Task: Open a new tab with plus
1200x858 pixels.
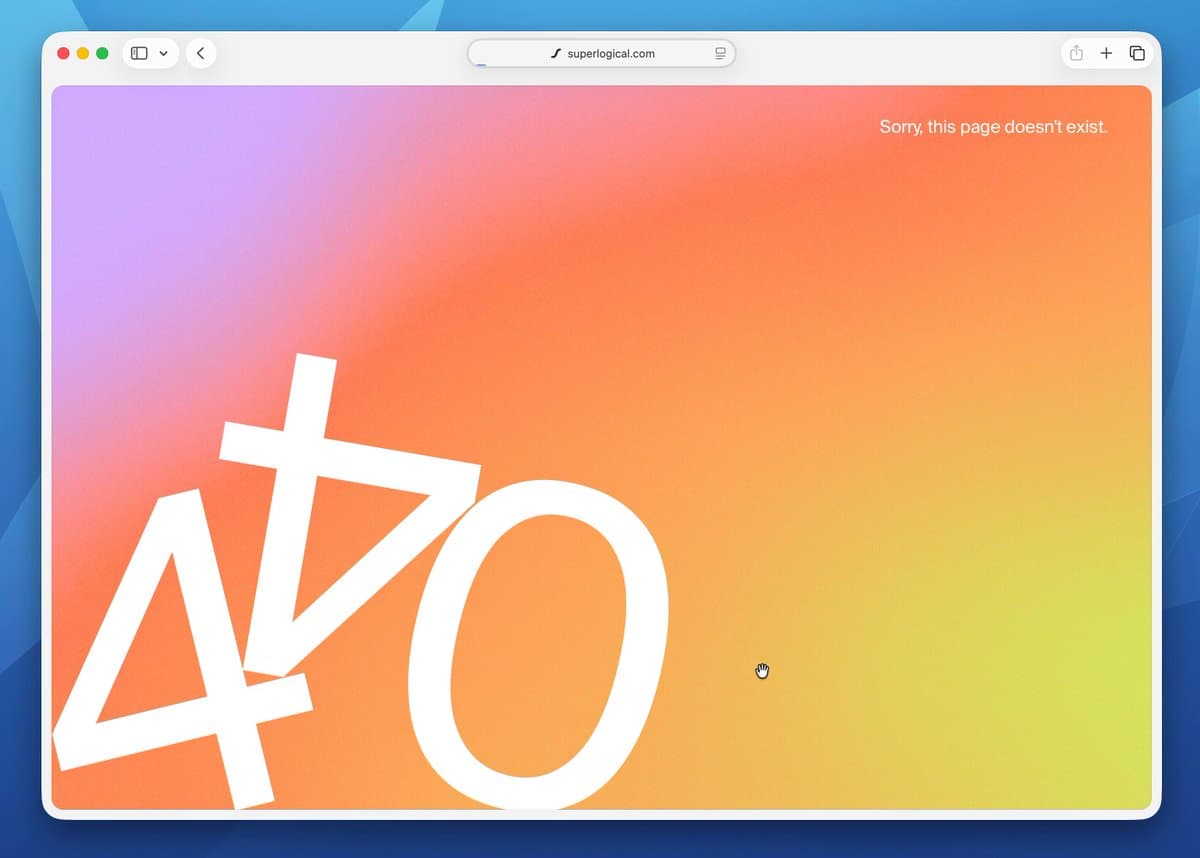Action: pyautogui.click(x=1106, y=53)
